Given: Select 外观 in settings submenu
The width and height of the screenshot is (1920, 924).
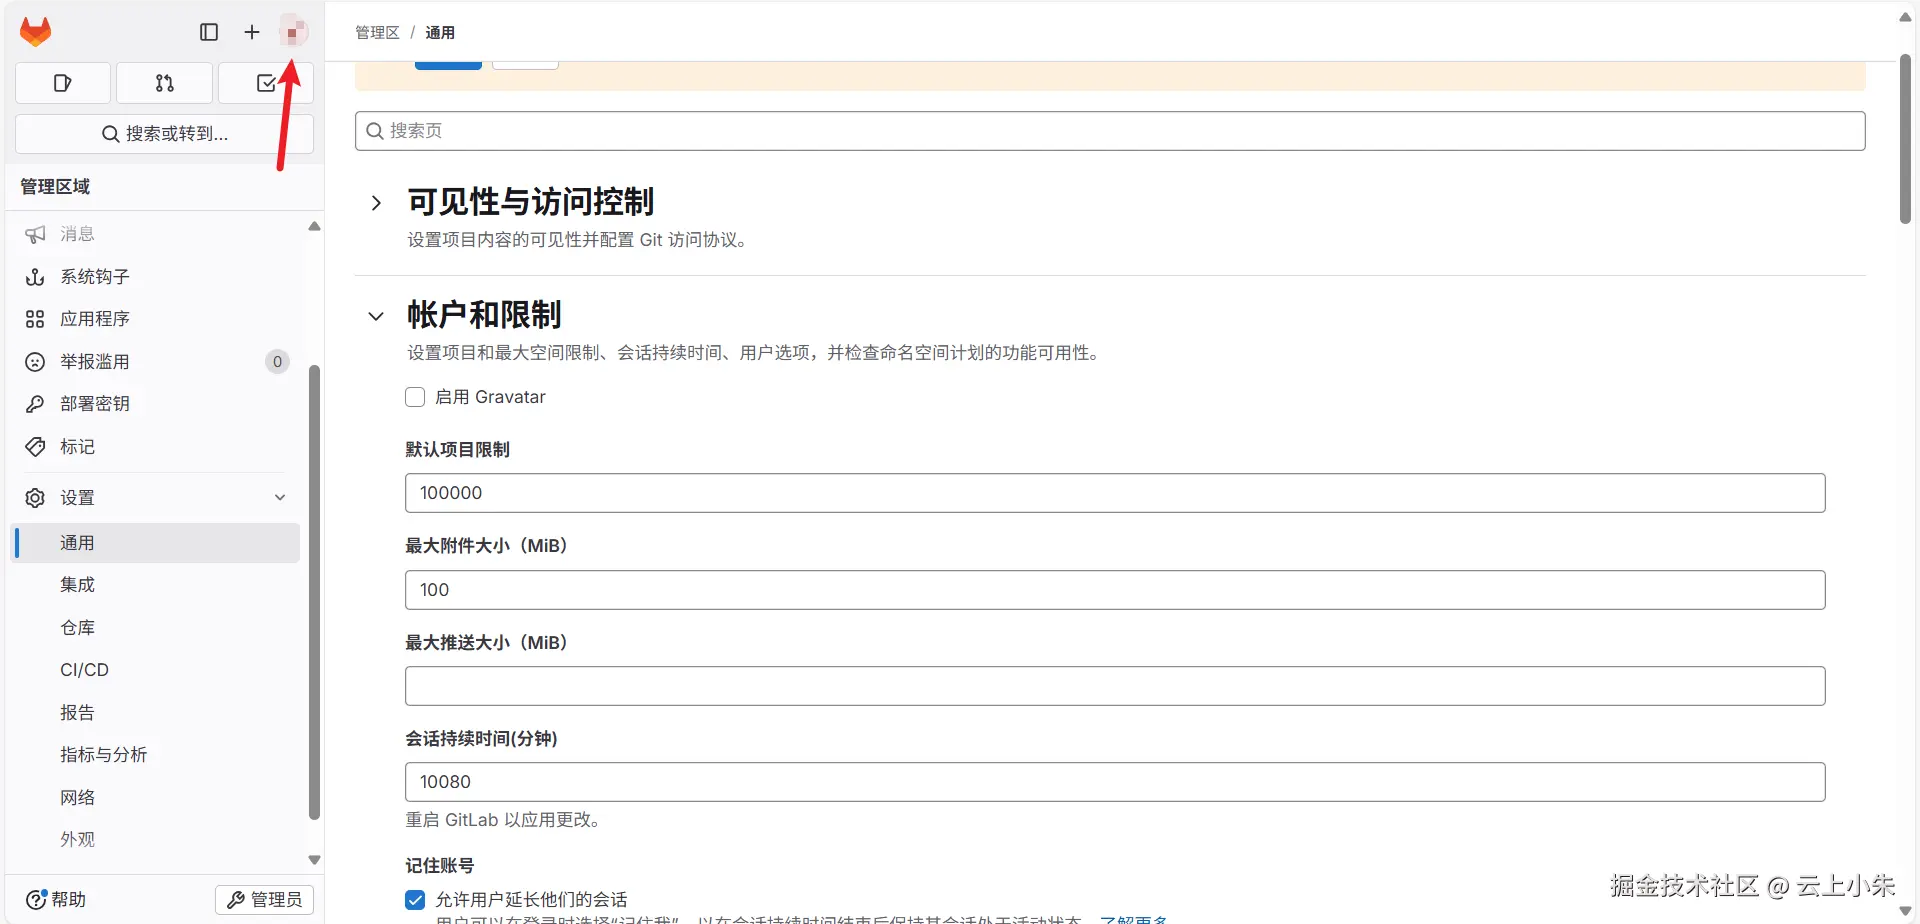Looking at the screenshot, I should [x=157, y=840].
